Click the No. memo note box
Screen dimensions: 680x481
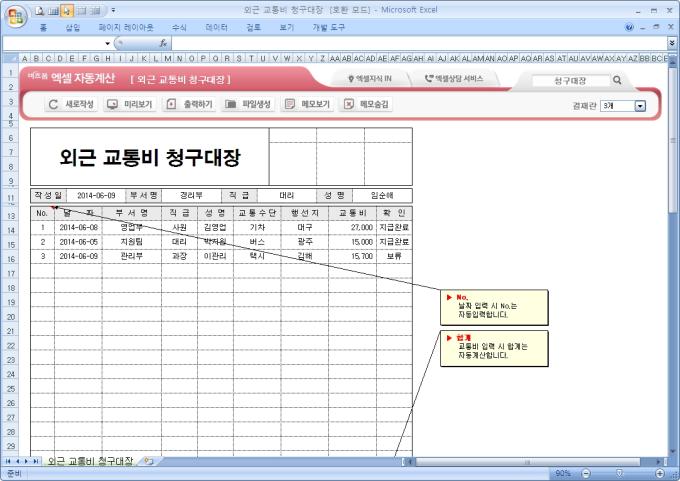[x=494, y=308]
